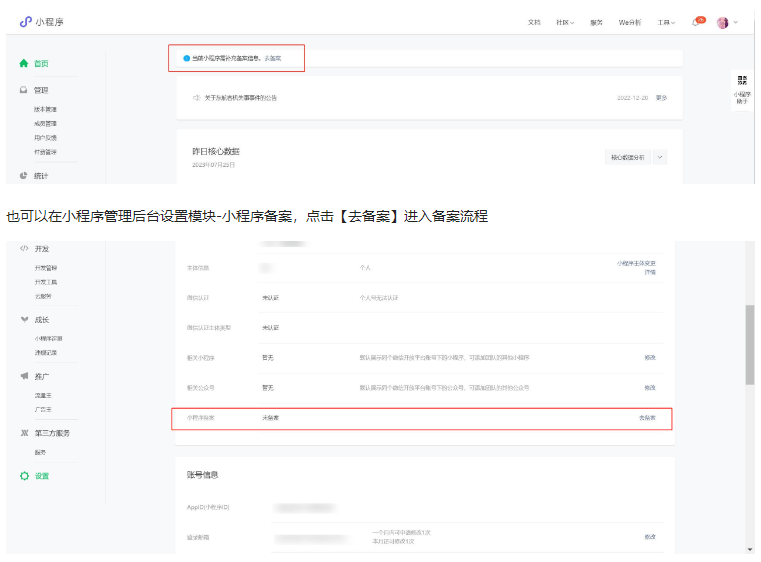
Task: Click 修改 link in 相关公众号 row
Action: click(650, 387)
